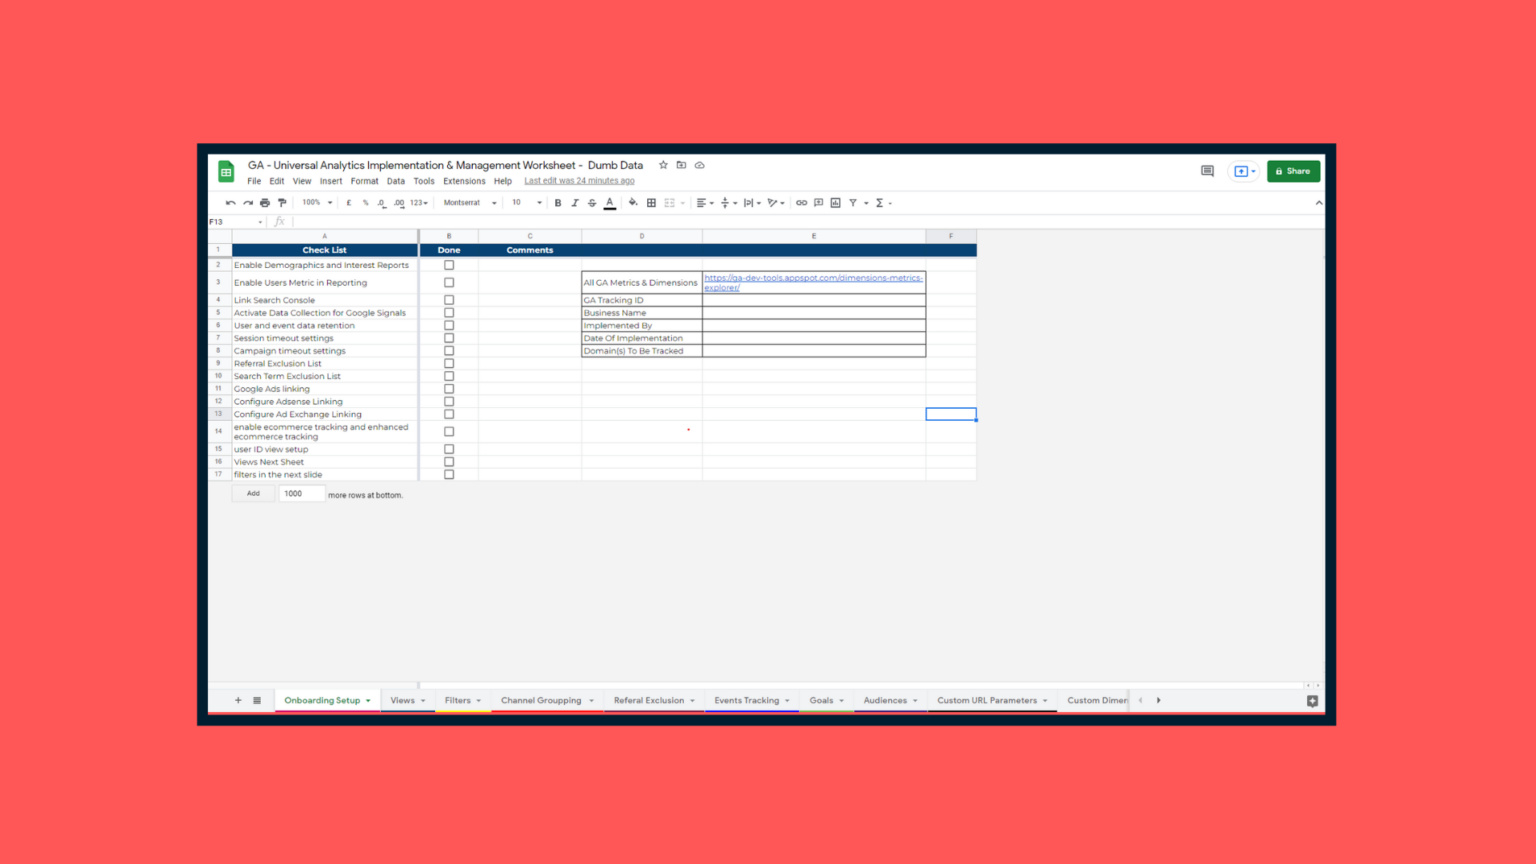This screenshot has width=1536, height=864.
Task: Undo the last action
Action: [230, 202]
